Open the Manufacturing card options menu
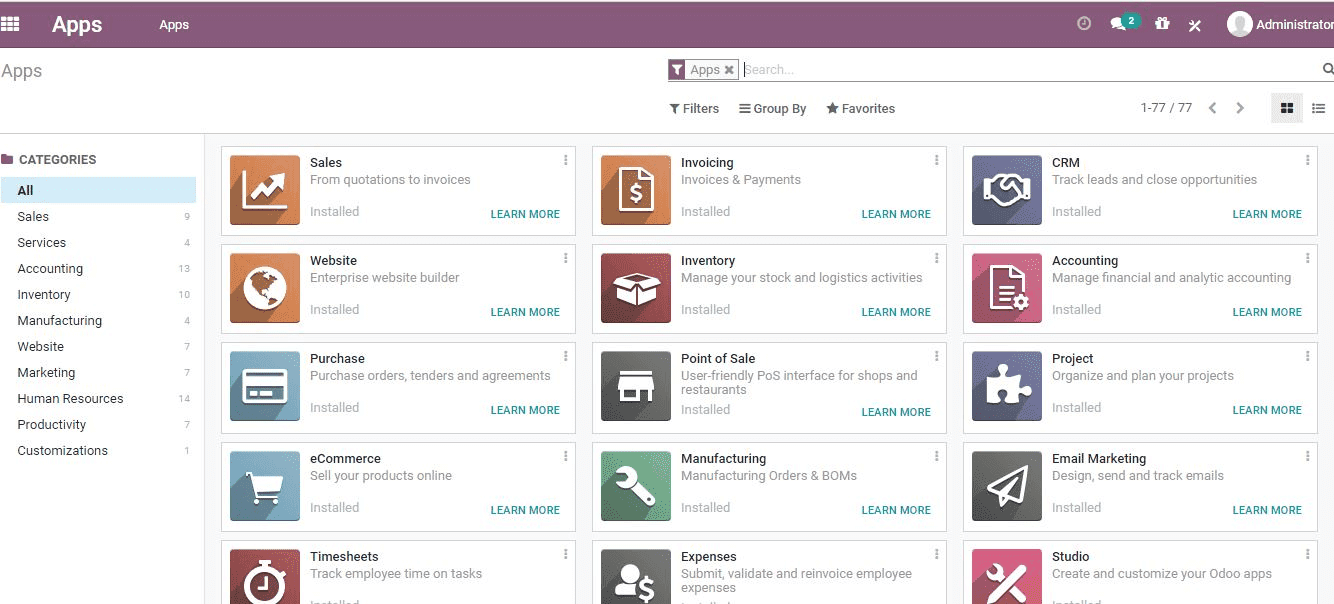 click(x=936, y=456)
